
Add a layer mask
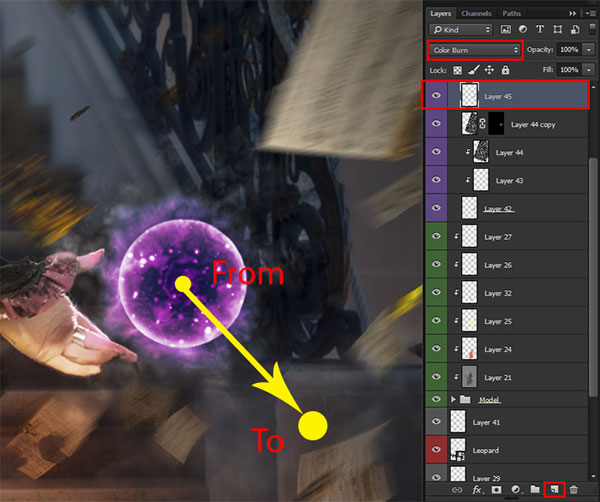tap(496, 489)
